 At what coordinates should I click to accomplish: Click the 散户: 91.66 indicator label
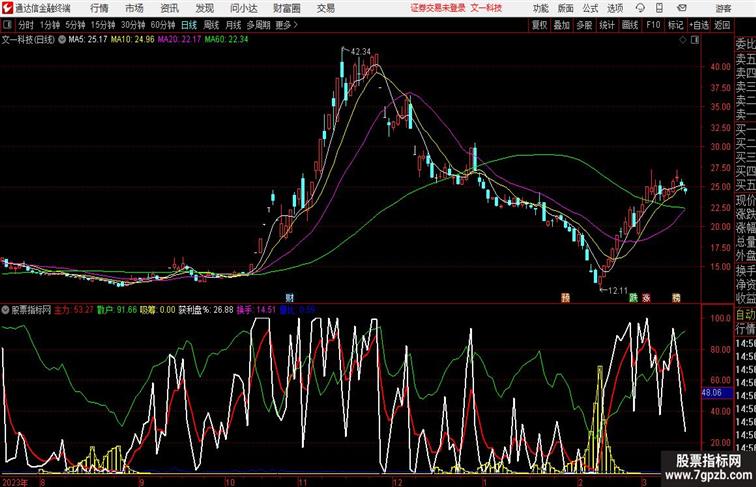[117, 310]
